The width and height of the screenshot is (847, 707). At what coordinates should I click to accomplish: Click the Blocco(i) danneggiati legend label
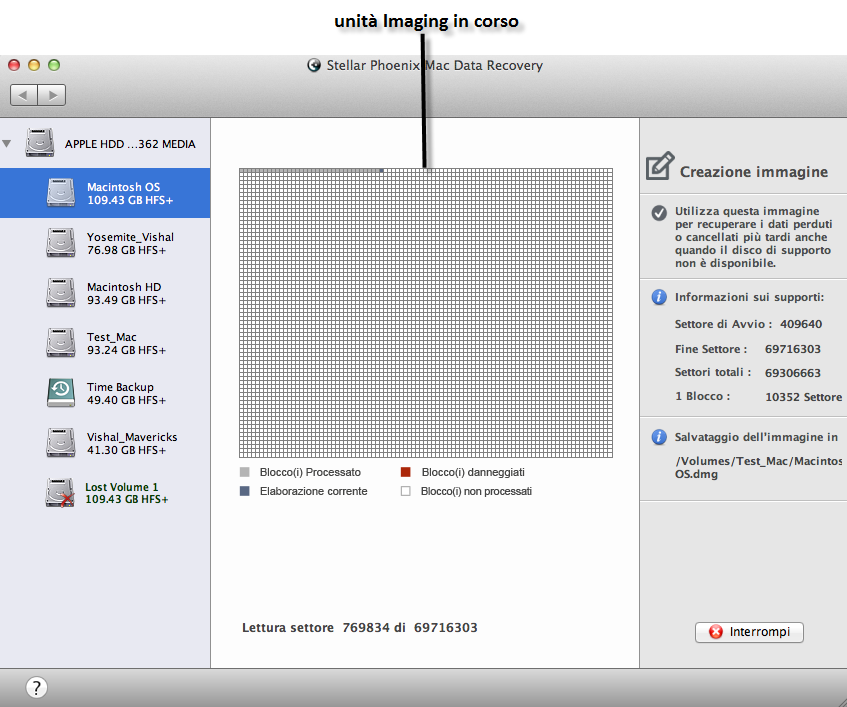[473, 472]
